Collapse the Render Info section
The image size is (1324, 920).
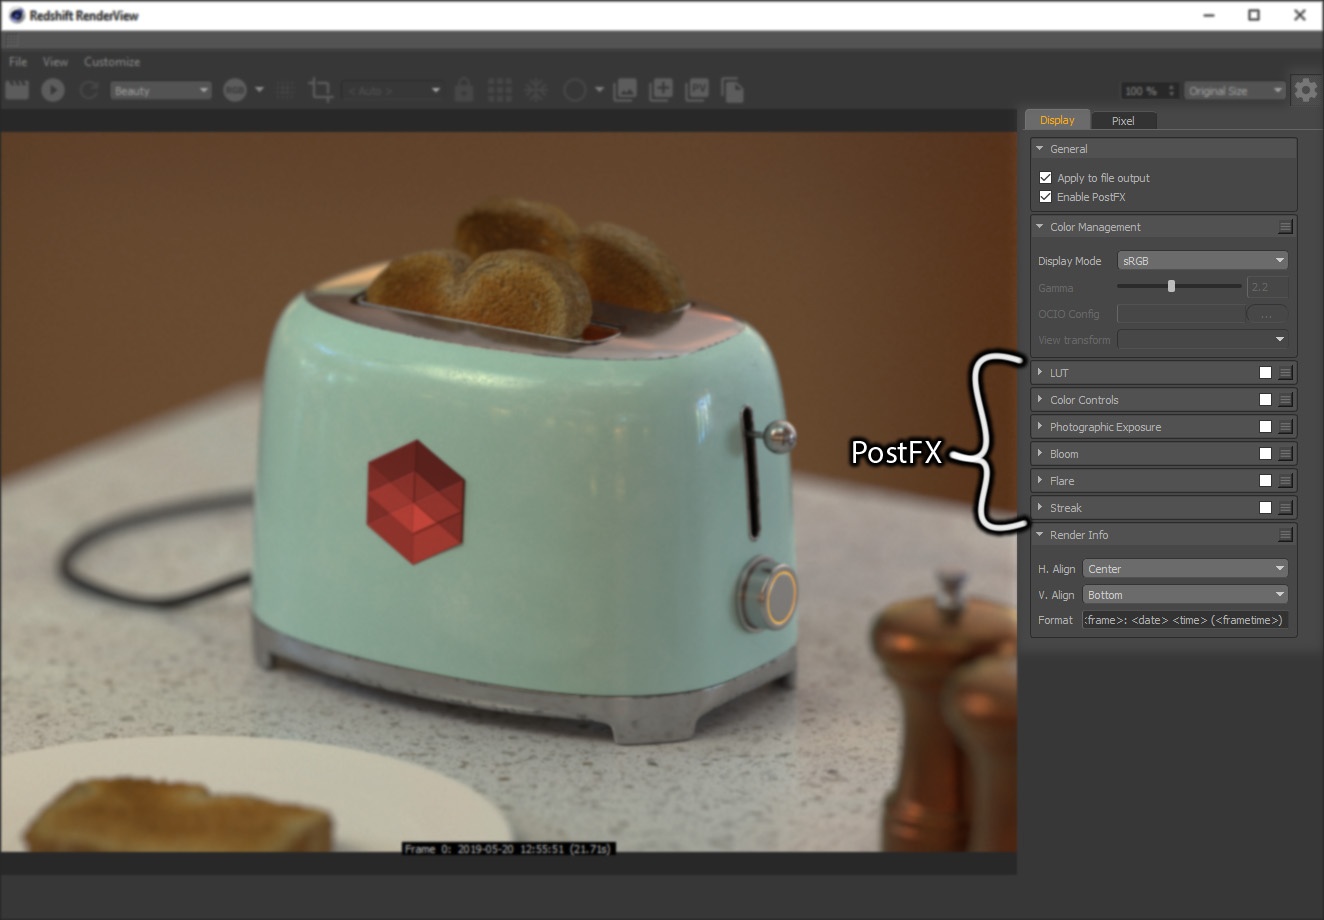coord(1040,535)
